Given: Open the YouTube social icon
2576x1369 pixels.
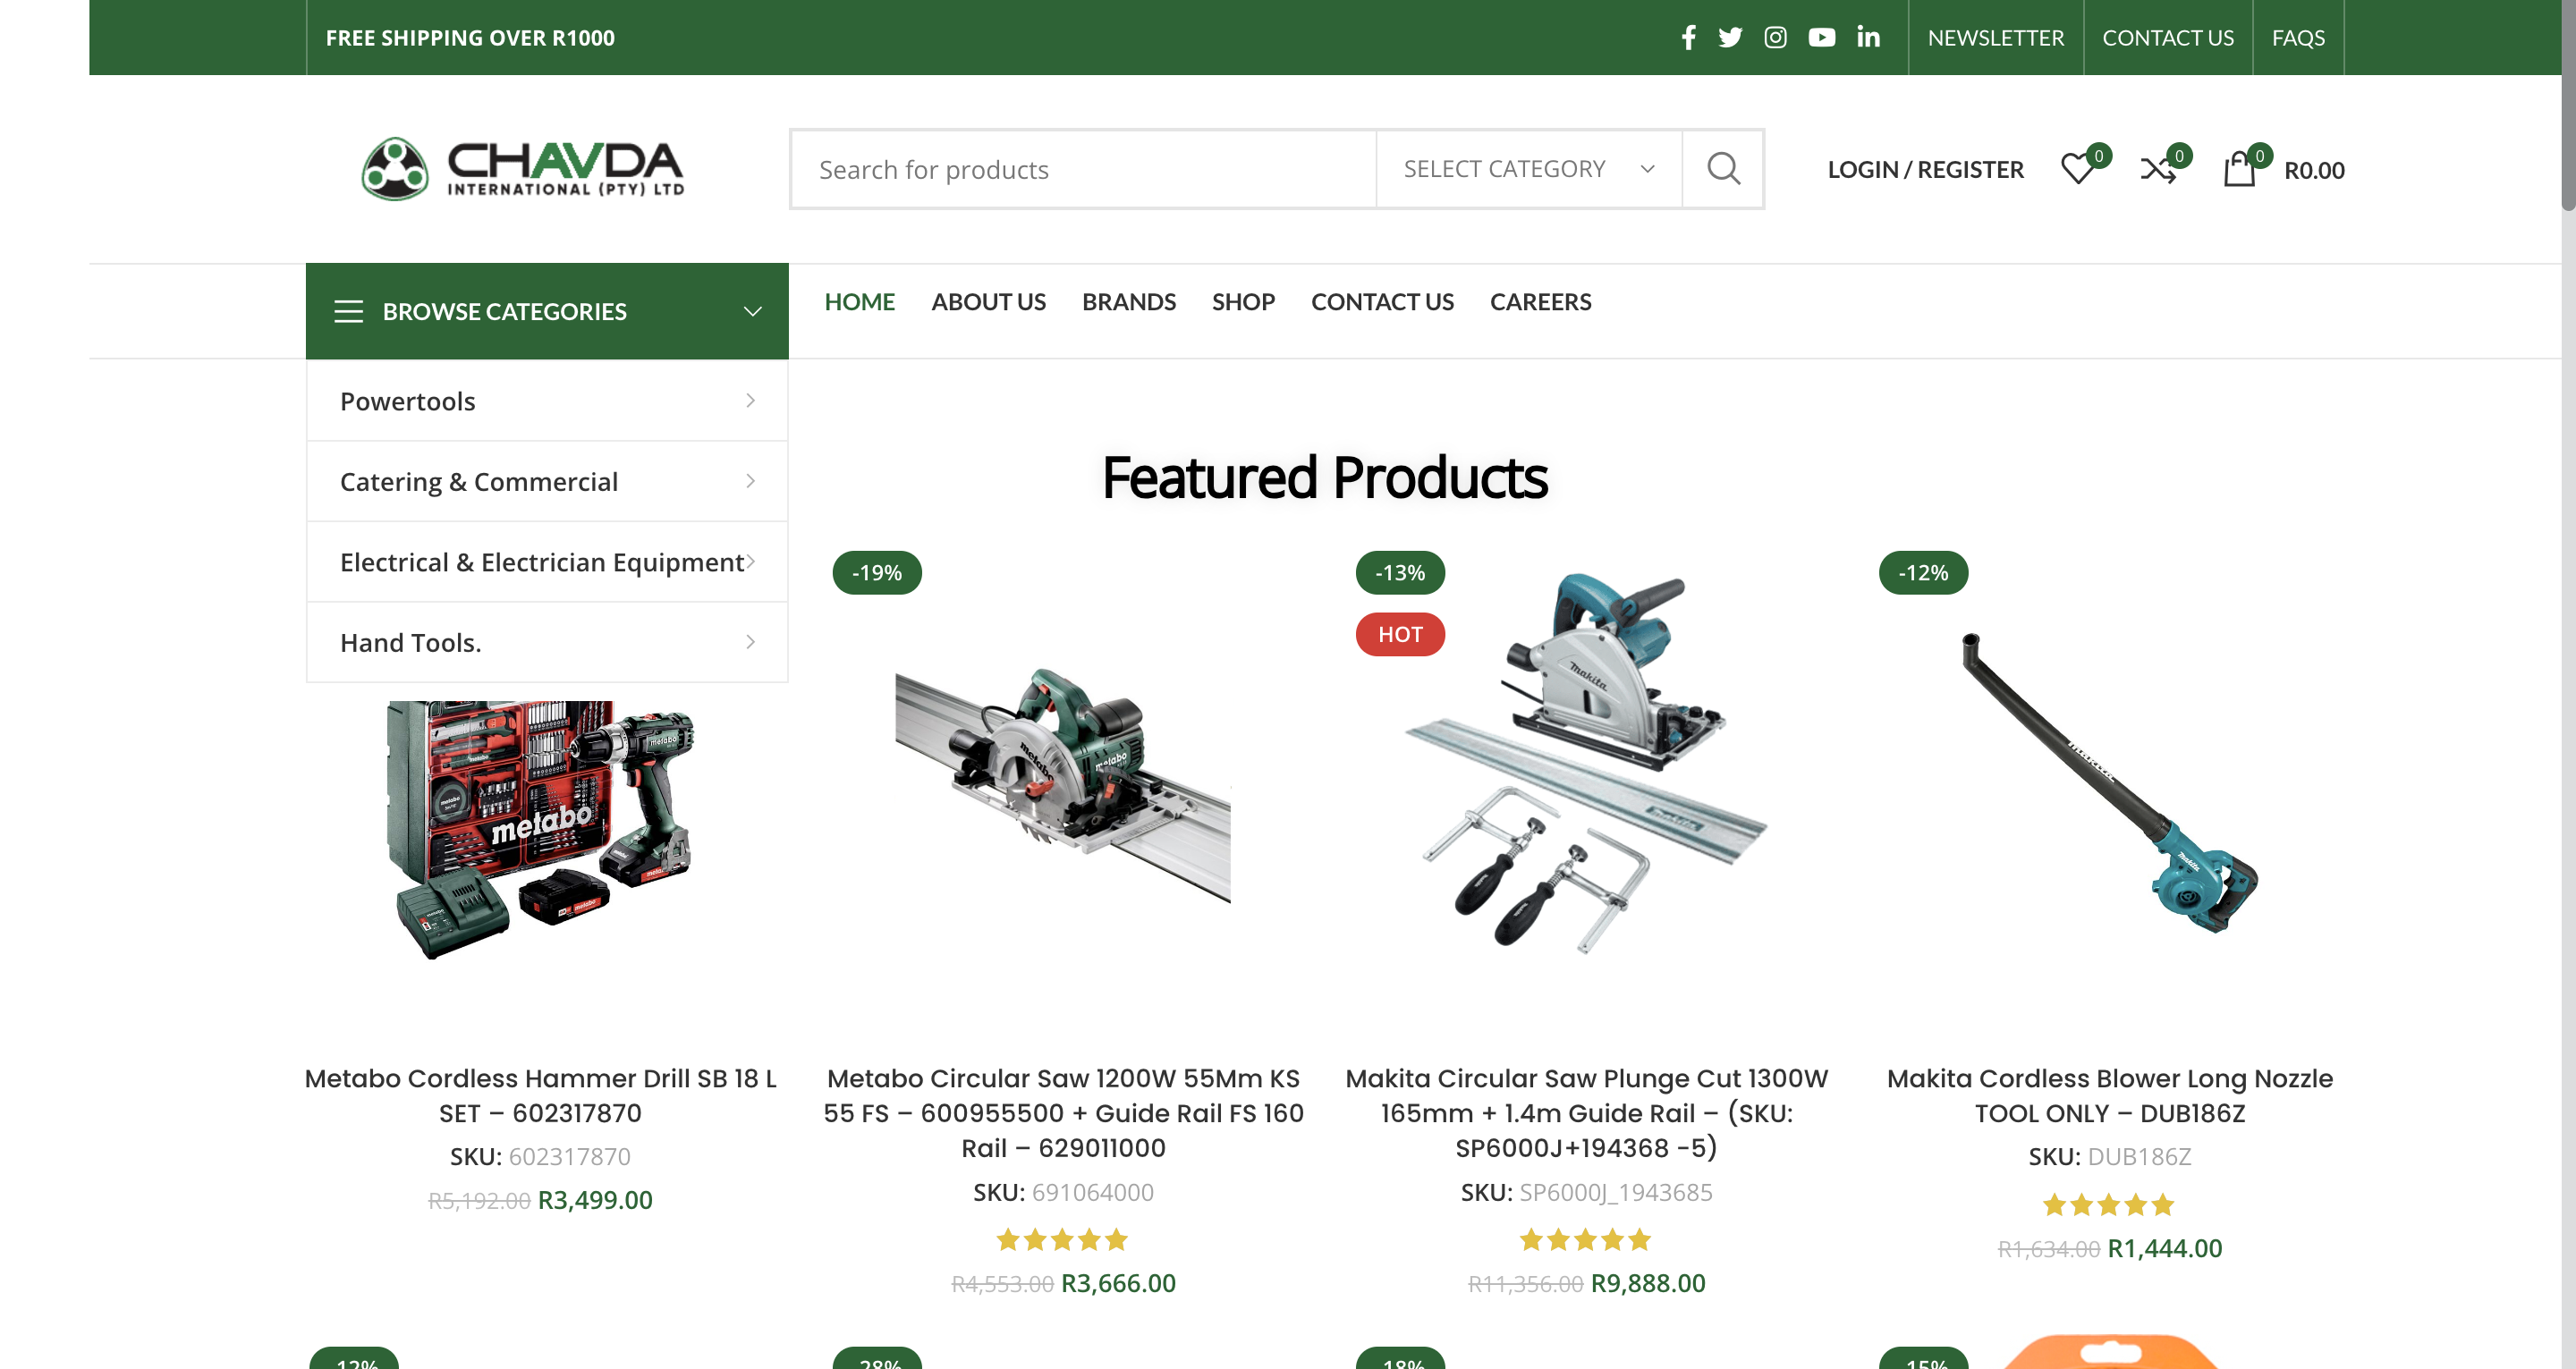Looking at the screenshot, I should (x=1822, y=37).
